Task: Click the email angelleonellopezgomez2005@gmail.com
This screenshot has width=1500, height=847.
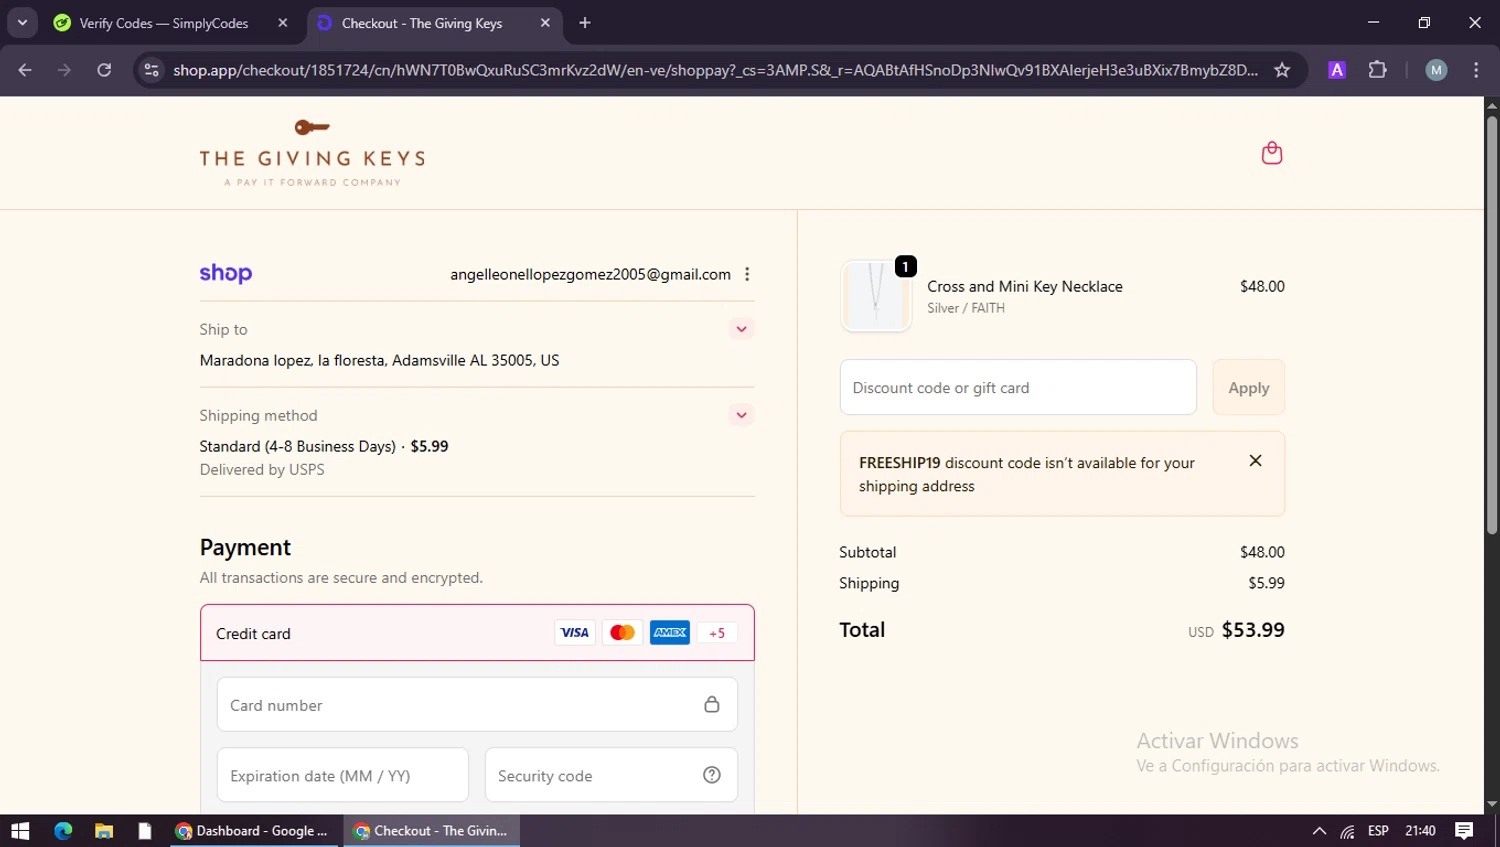Action: [x=590, y=274]
